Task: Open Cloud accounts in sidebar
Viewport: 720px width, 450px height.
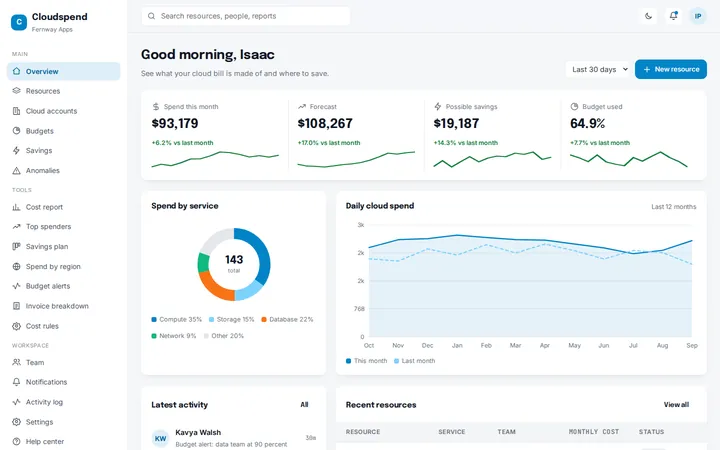Action: (x=63, y=111)
